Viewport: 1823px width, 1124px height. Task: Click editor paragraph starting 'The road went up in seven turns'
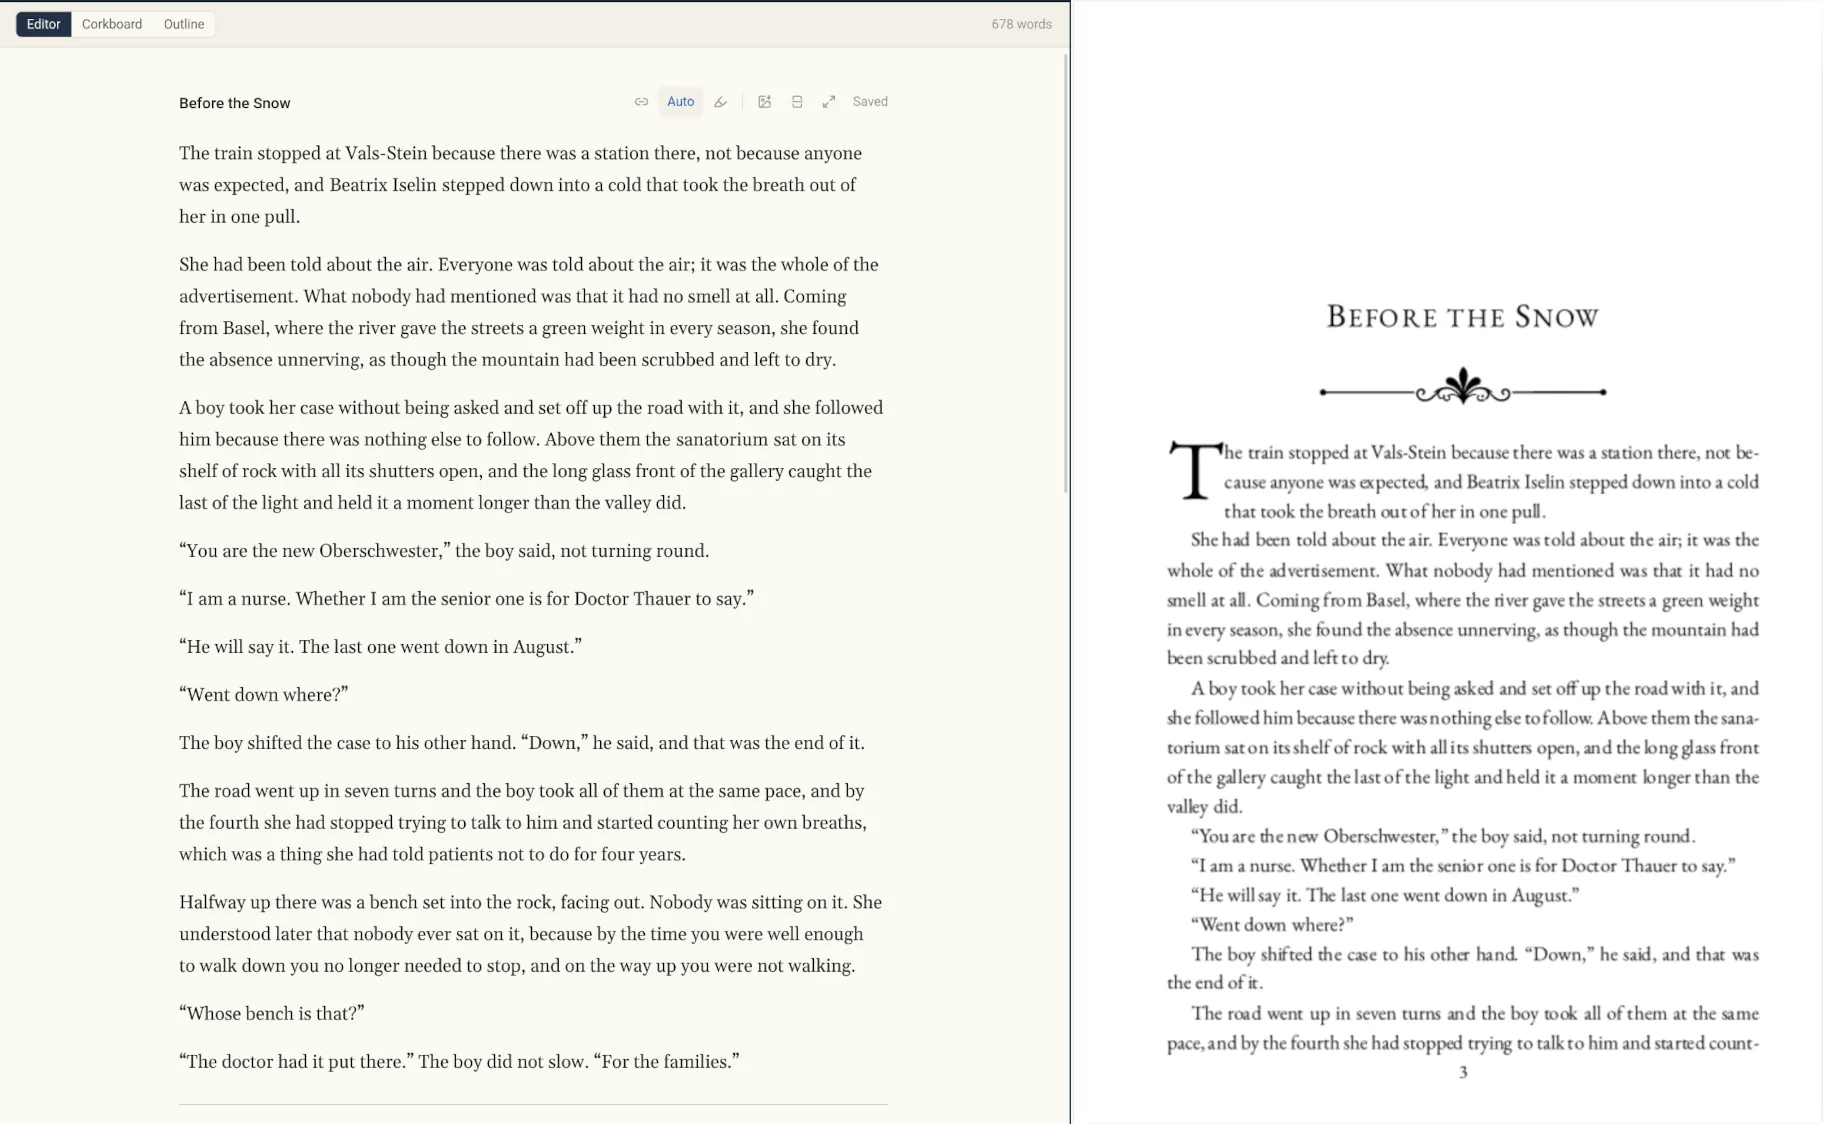pos(523,822)
